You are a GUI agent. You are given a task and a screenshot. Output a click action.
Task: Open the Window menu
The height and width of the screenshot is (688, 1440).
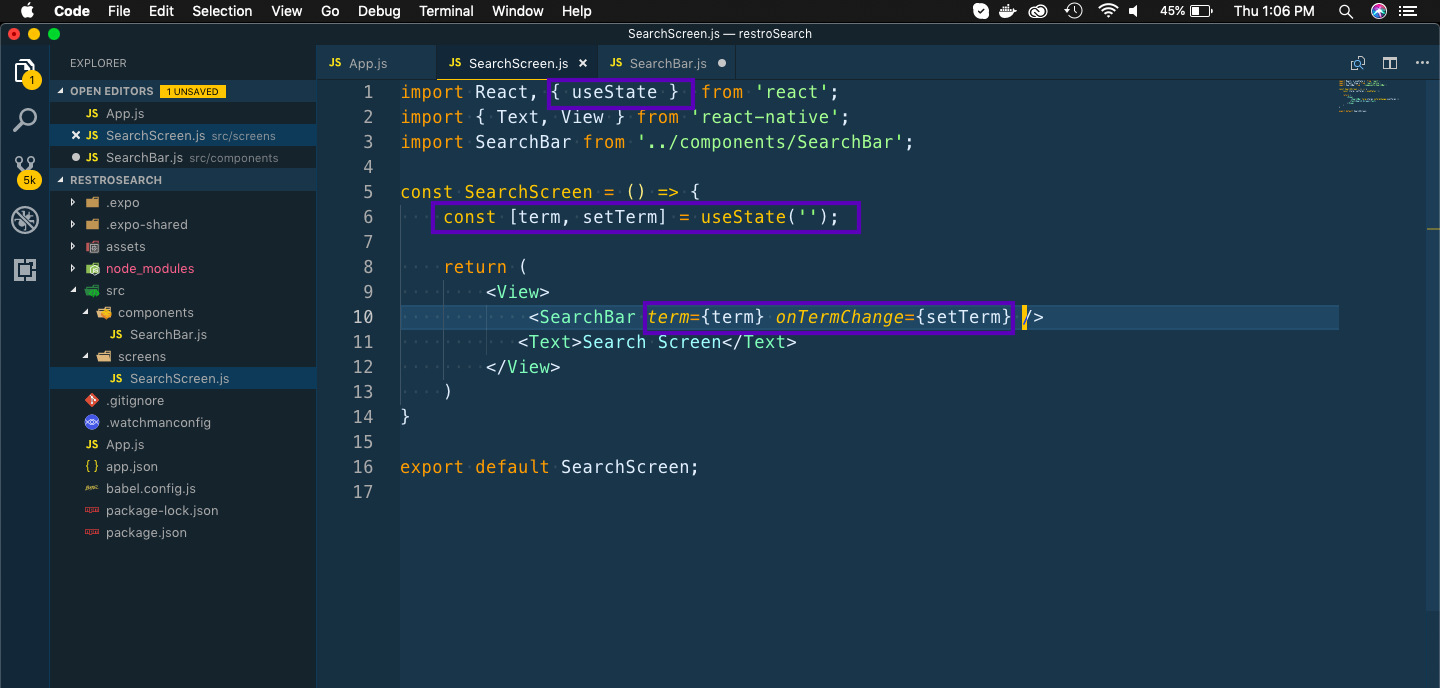click(518, 11)
